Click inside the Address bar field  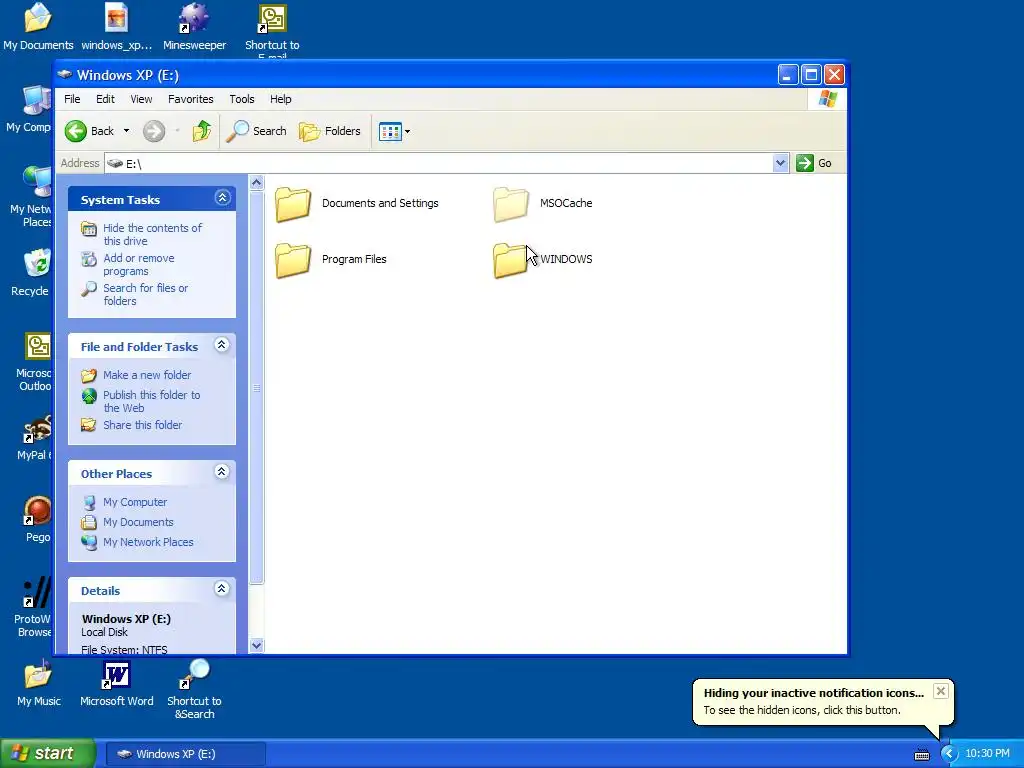pyautogui.click(x=447, y=163)
